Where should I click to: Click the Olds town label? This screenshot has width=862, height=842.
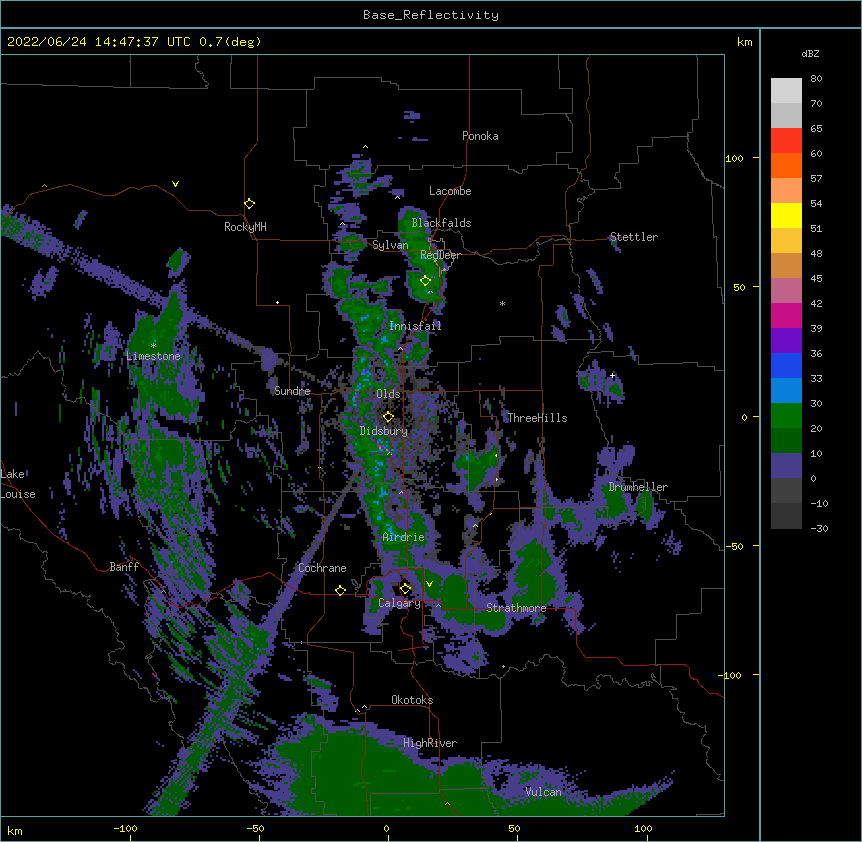(388, 394)
